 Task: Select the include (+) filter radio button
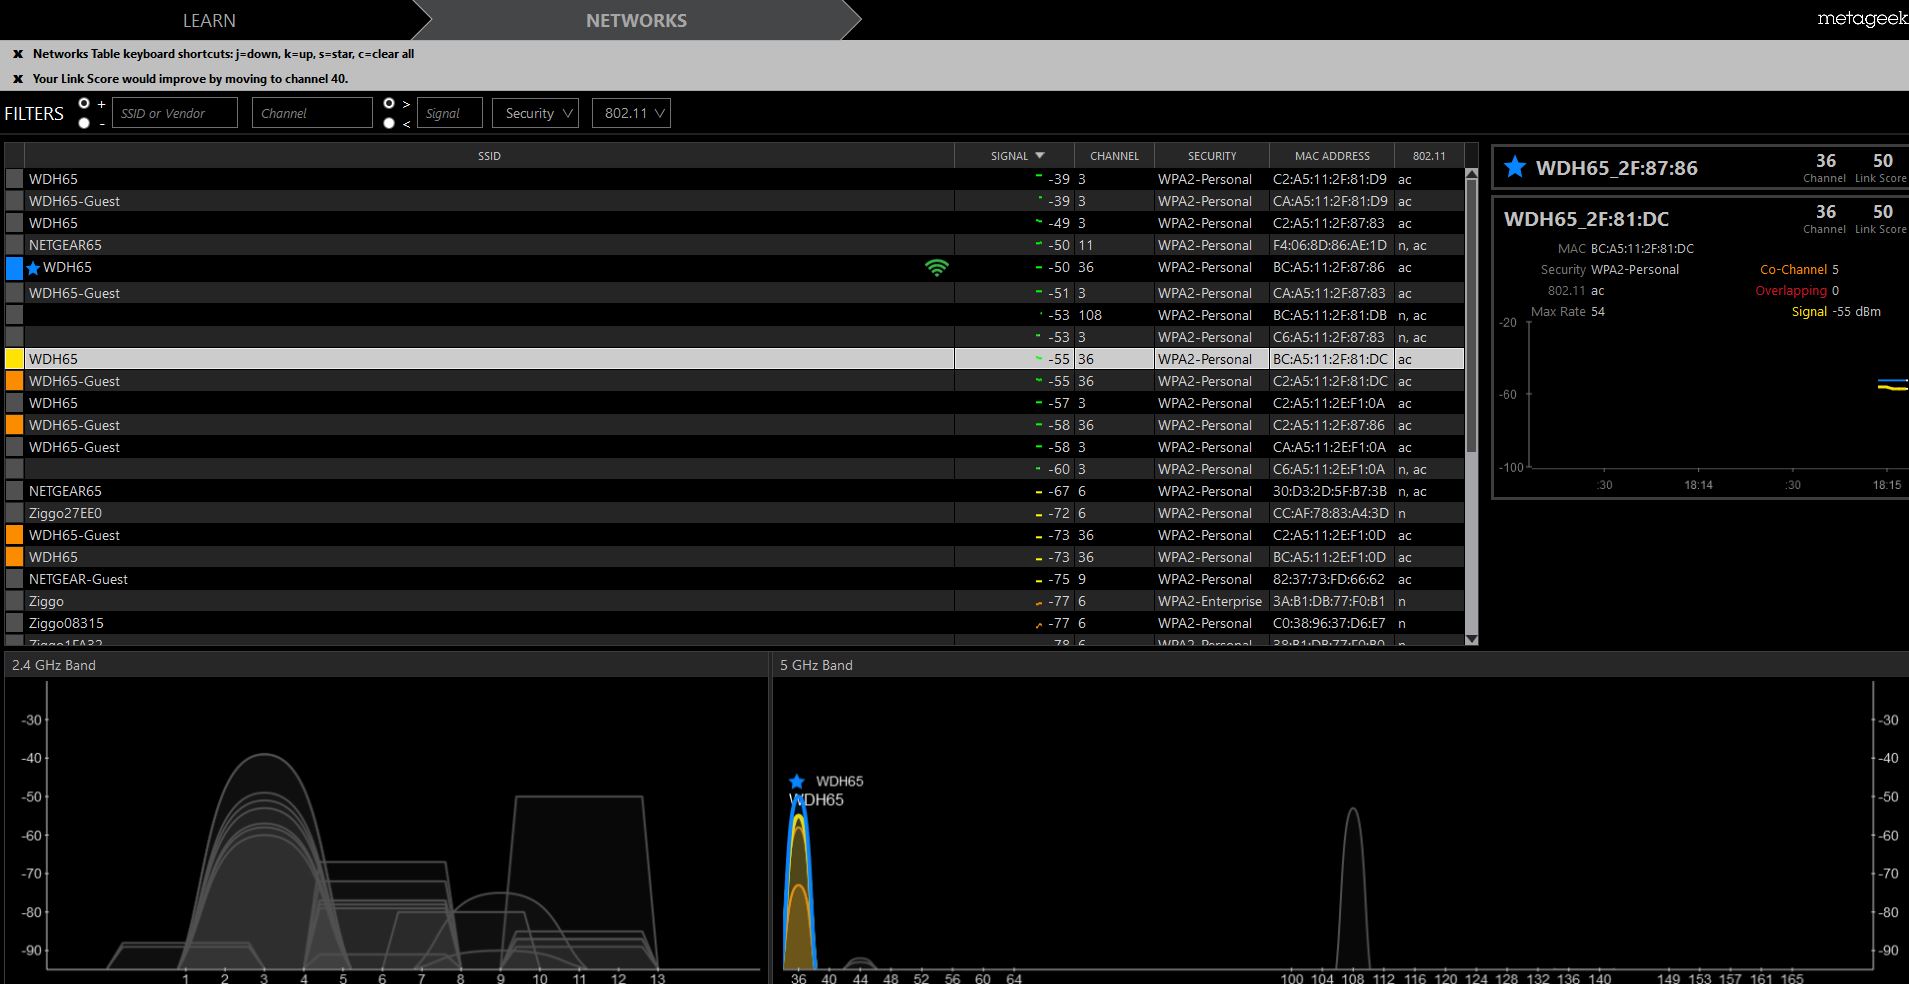[x=84, y=103]
